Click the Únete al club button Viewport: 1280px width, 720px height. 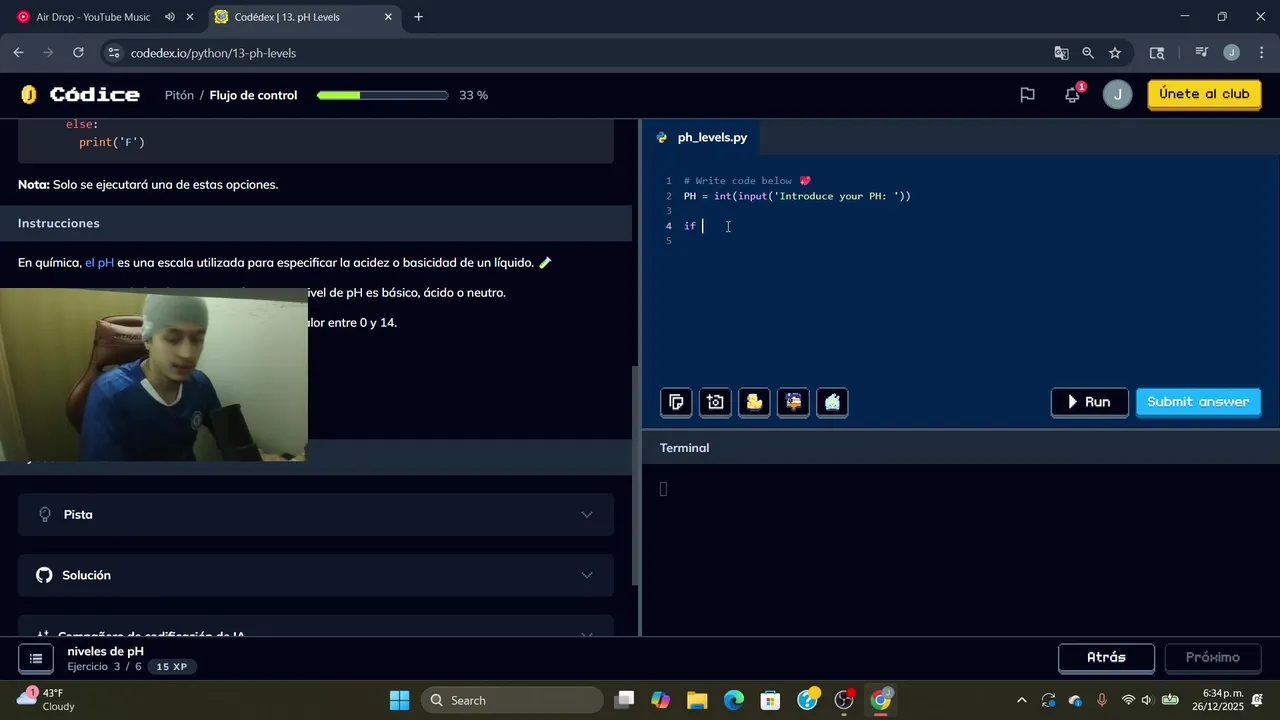[x=1204, y=95]
